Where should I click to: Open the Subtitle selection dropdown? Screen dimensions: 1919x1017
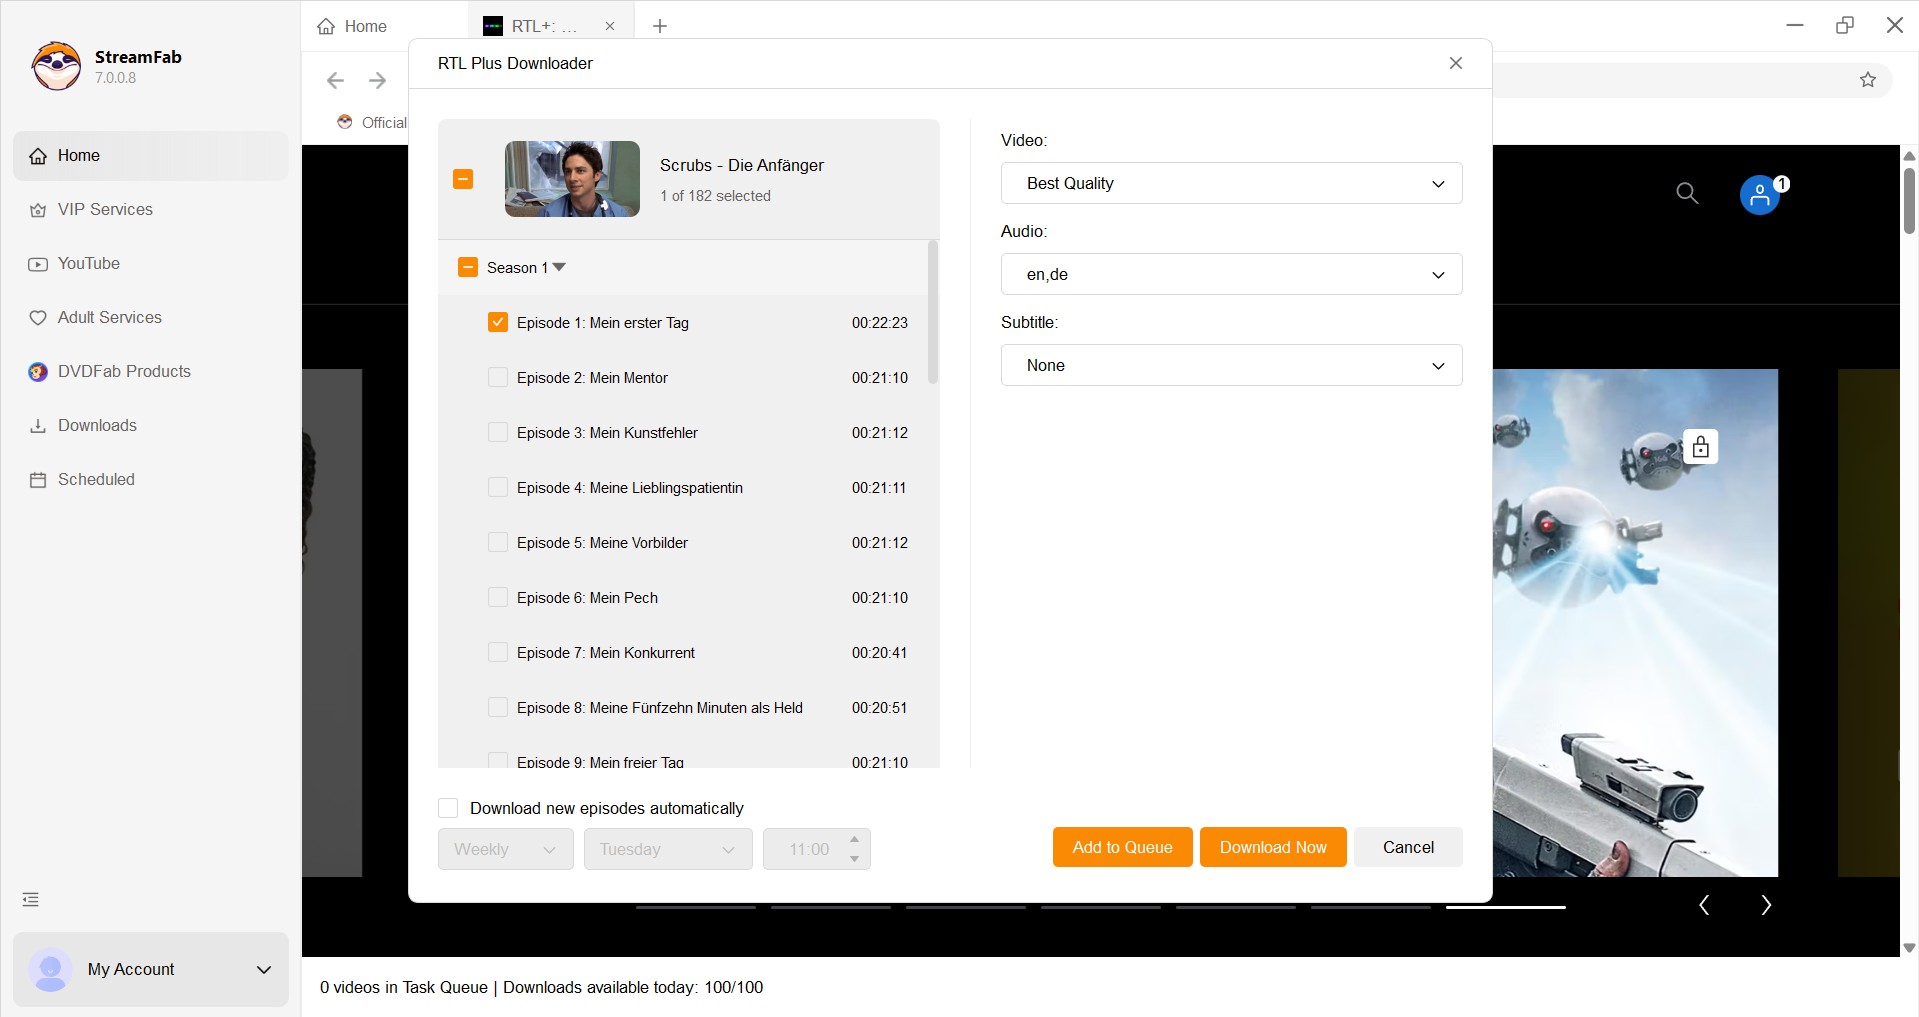point(1231,365)
